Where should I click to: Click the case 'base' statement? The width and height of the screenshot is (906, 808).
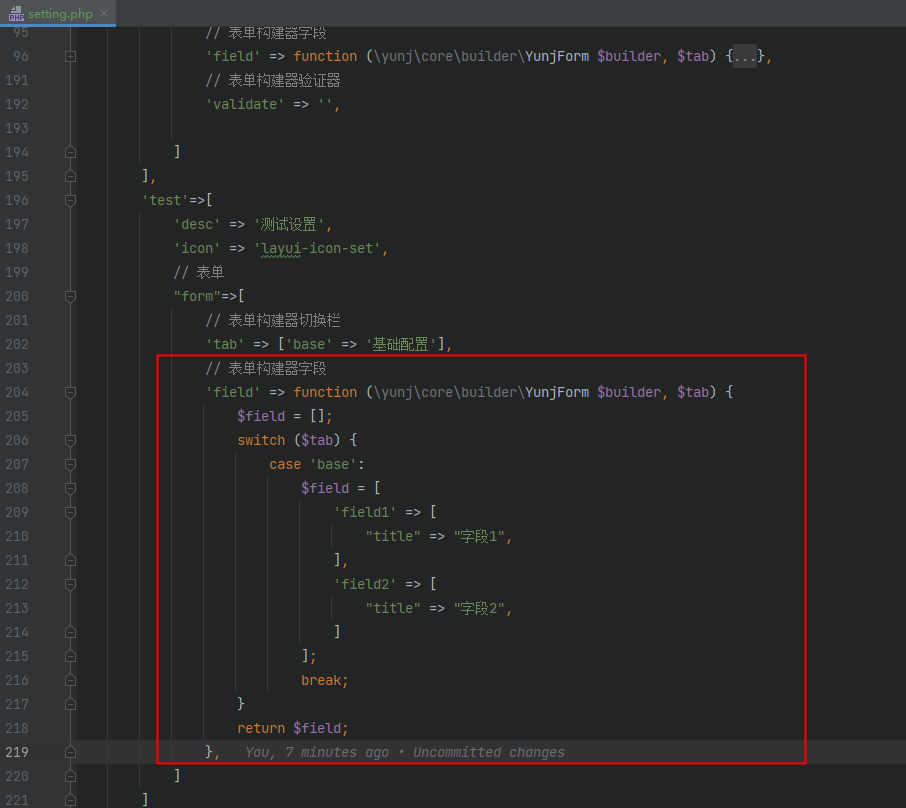(x=317, y=464)
